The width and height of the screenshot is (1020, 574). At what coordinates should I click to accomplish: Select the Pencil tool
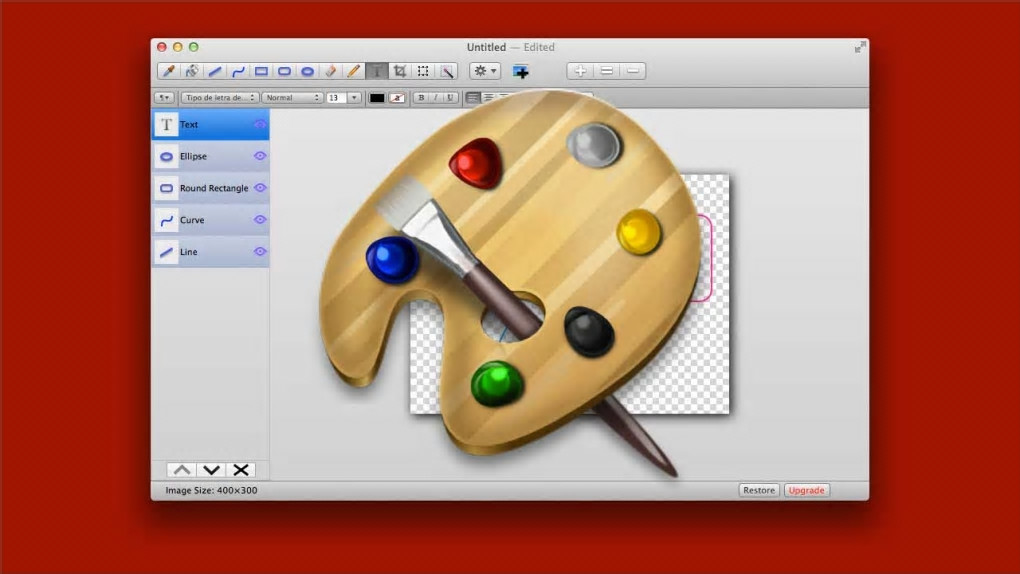coord(354,71)
